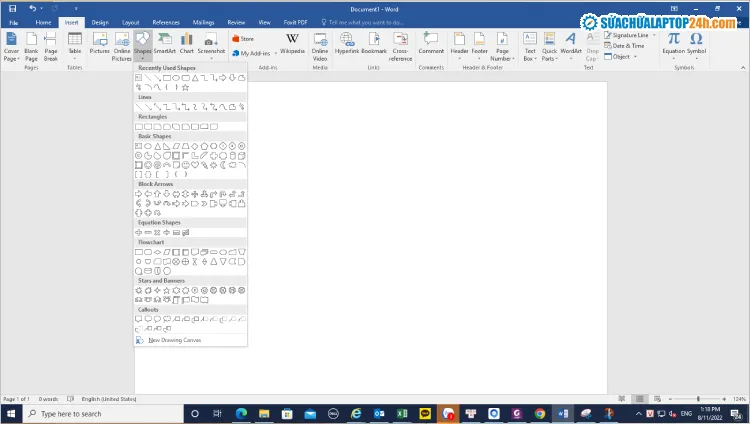Insert a Blank Page
750x424 pixels.
[x=31, y=46]
